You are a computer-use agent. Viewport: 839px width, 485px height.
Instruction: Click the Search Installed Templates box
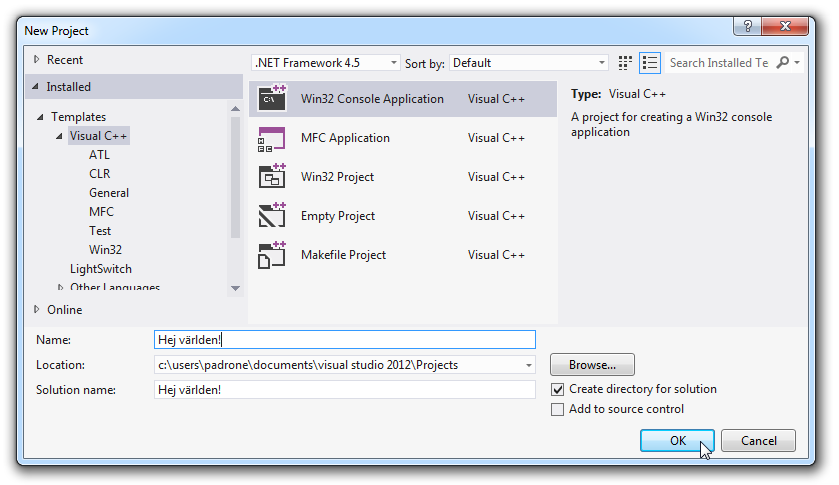click(719, 63)
